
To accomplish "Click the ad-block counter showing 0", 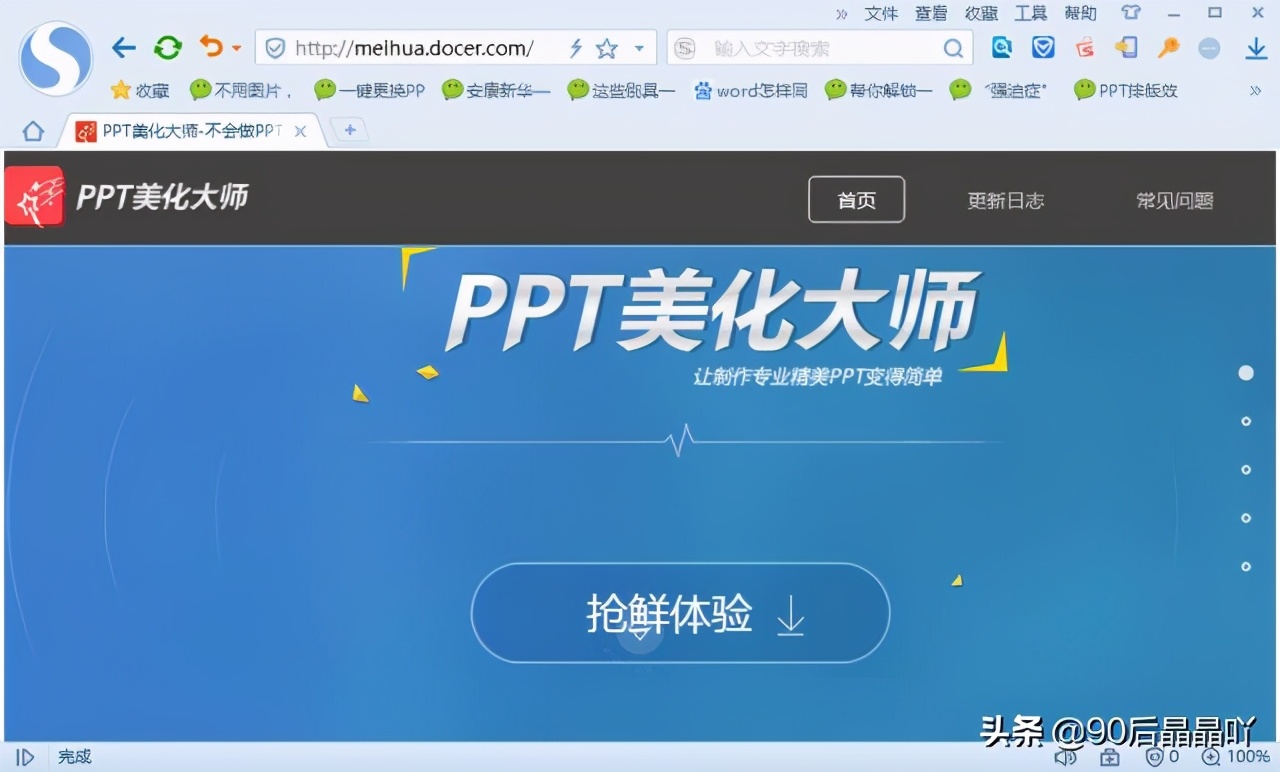I will [x=1163, y=757].
